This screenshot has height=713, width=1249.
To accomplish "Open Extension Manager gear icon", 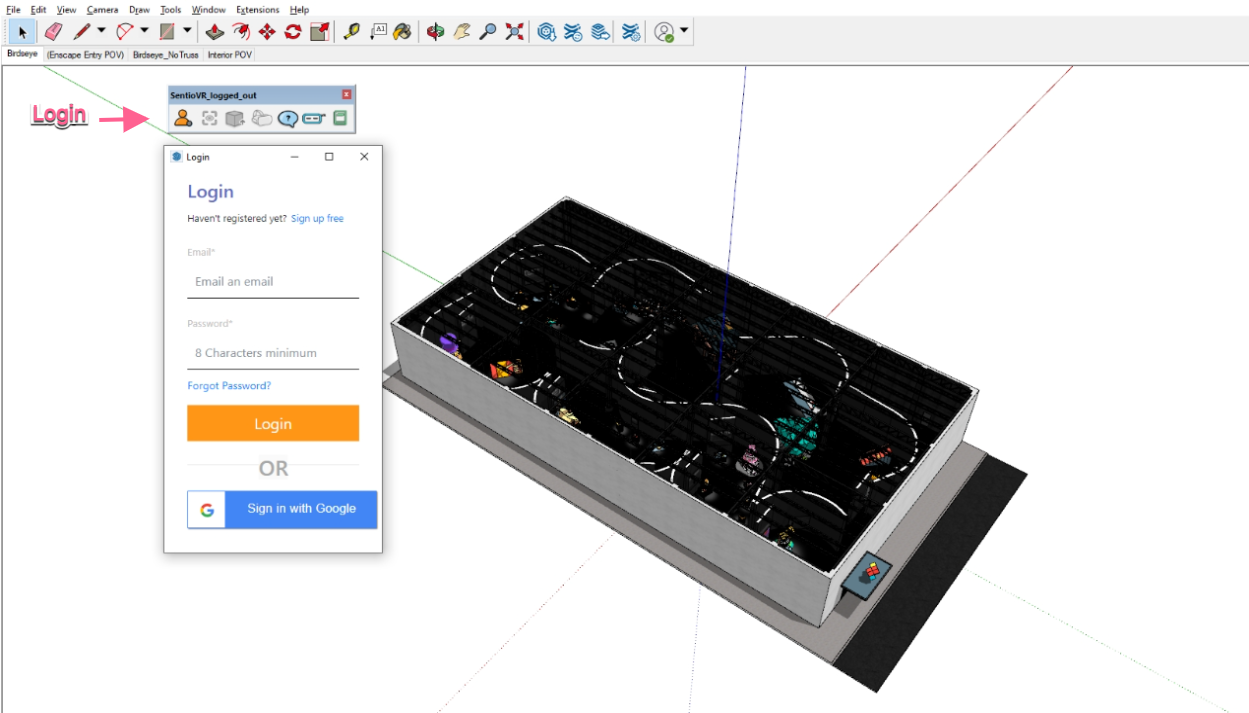I will 631,32.
